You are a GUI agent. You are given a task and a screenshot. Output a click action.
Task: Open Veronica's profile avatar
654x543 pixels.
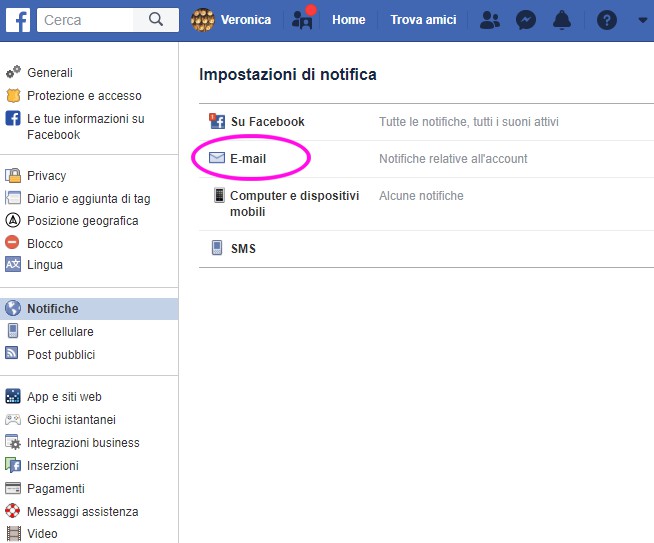pyautogui.click(x=203, y=20)
